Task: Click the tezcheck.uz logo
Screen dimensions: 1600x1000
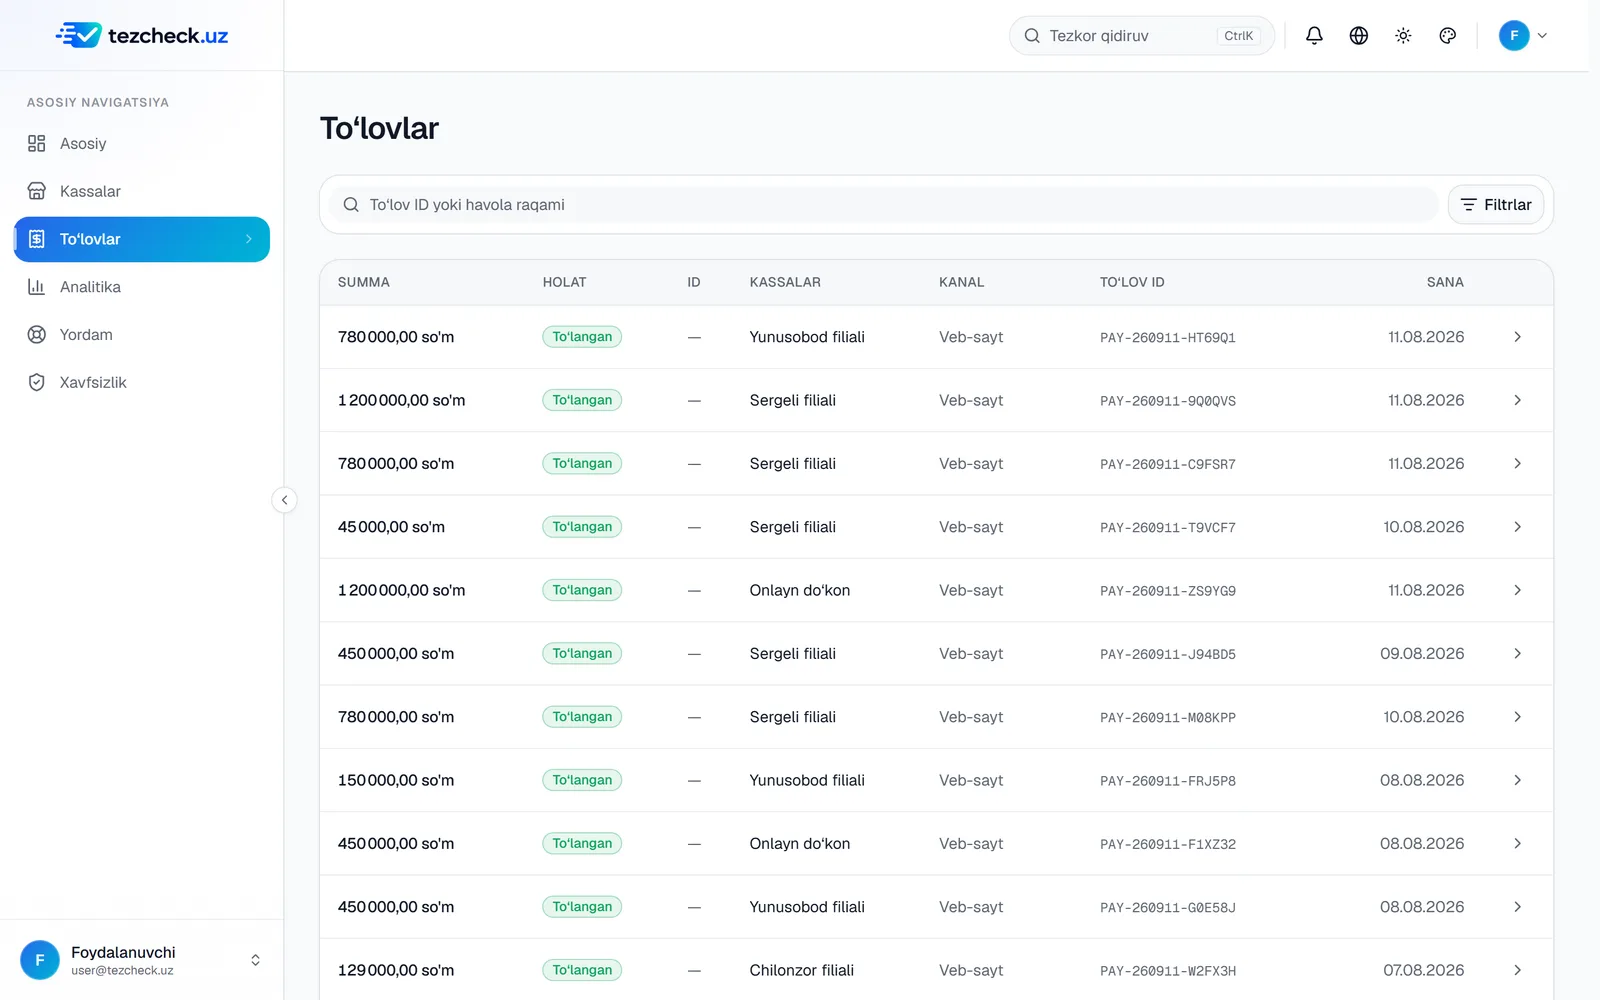Action: [x=142, y=36]
